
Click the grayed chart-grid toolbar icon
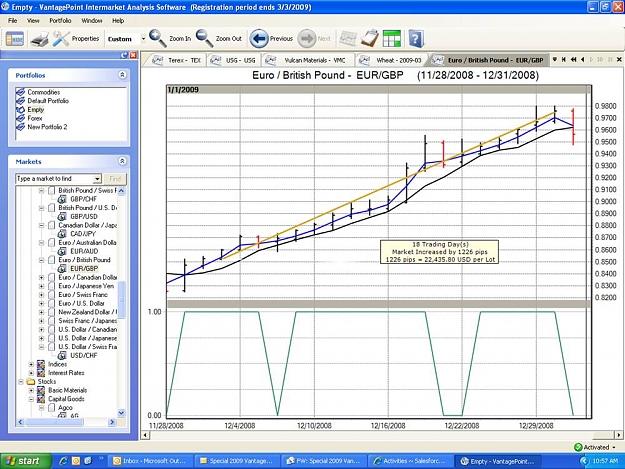pos(348,39)
